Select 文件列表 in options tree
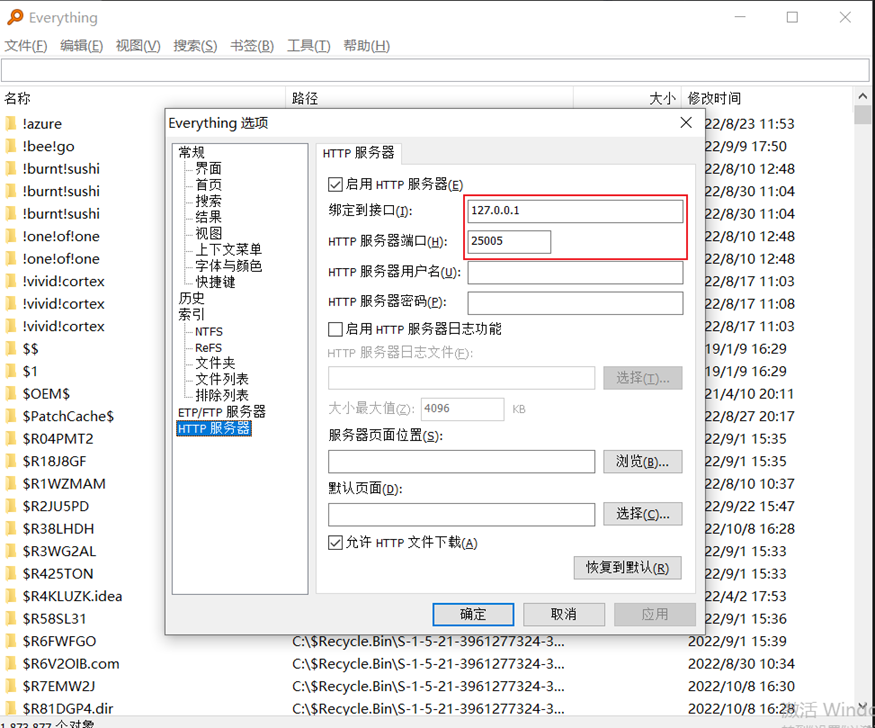This screenshot has height=728, width=875. click(x=222, y=379)
